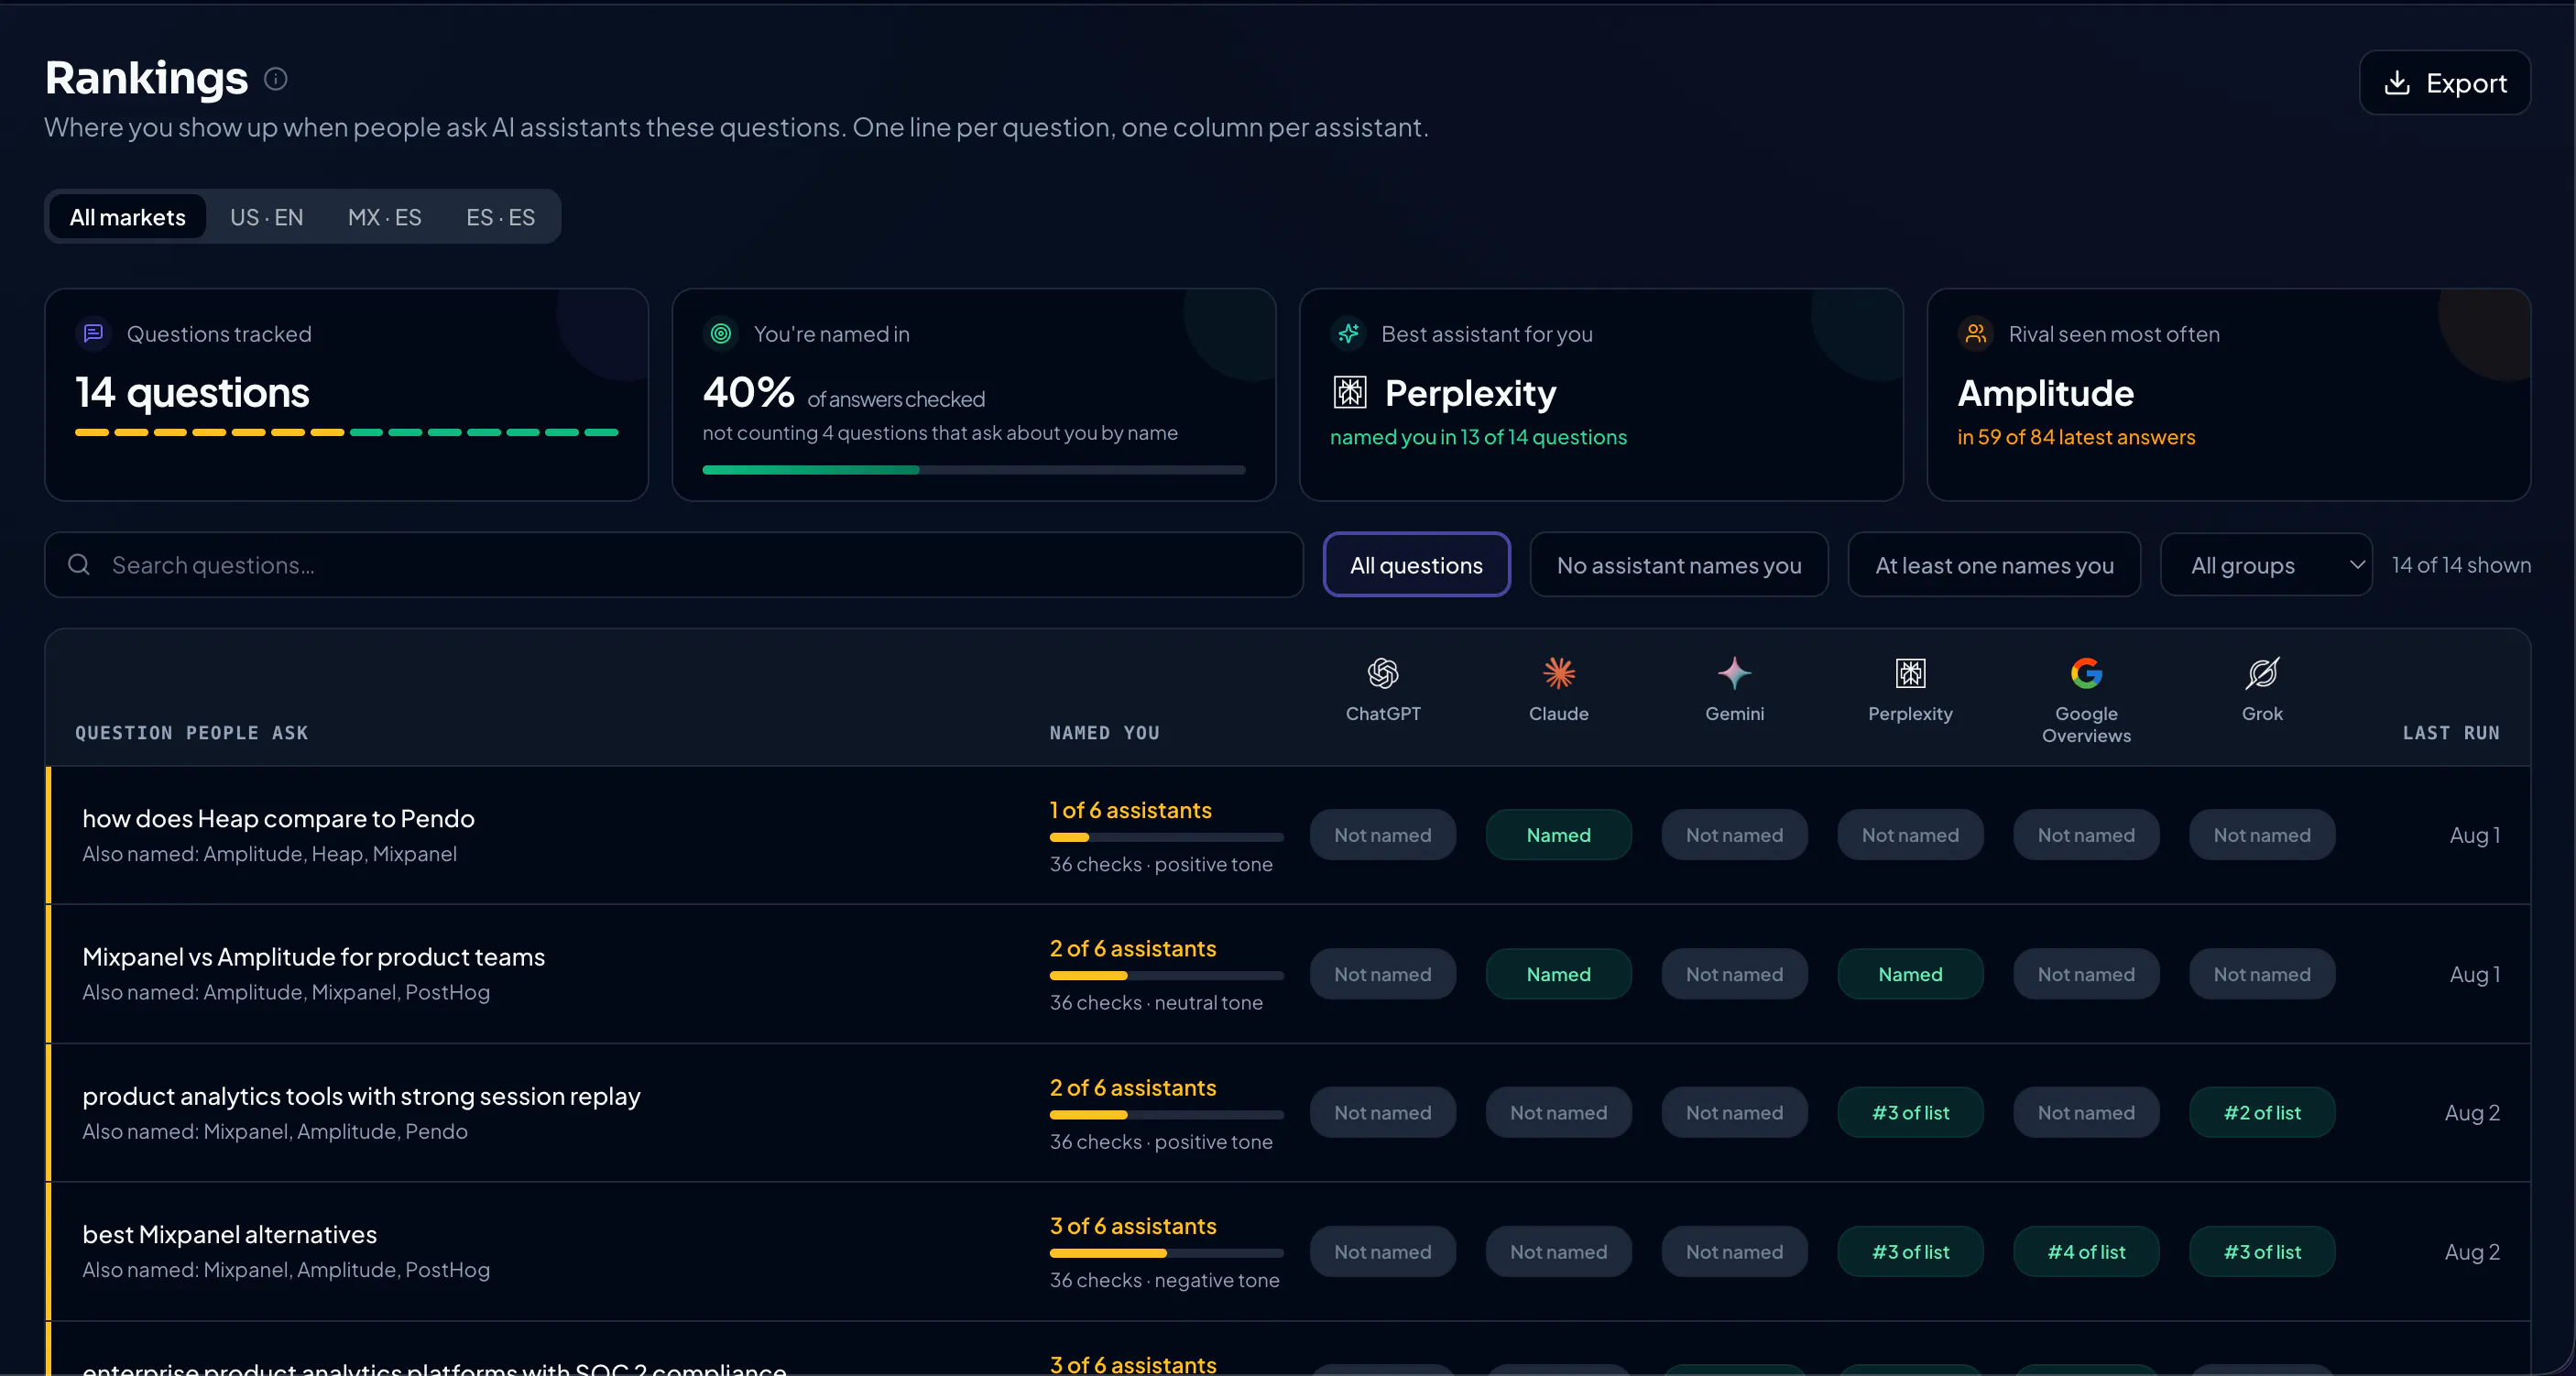
Task: Click Perplexity's #3 of list badge for session replay
Action: coord(1910,1113)
